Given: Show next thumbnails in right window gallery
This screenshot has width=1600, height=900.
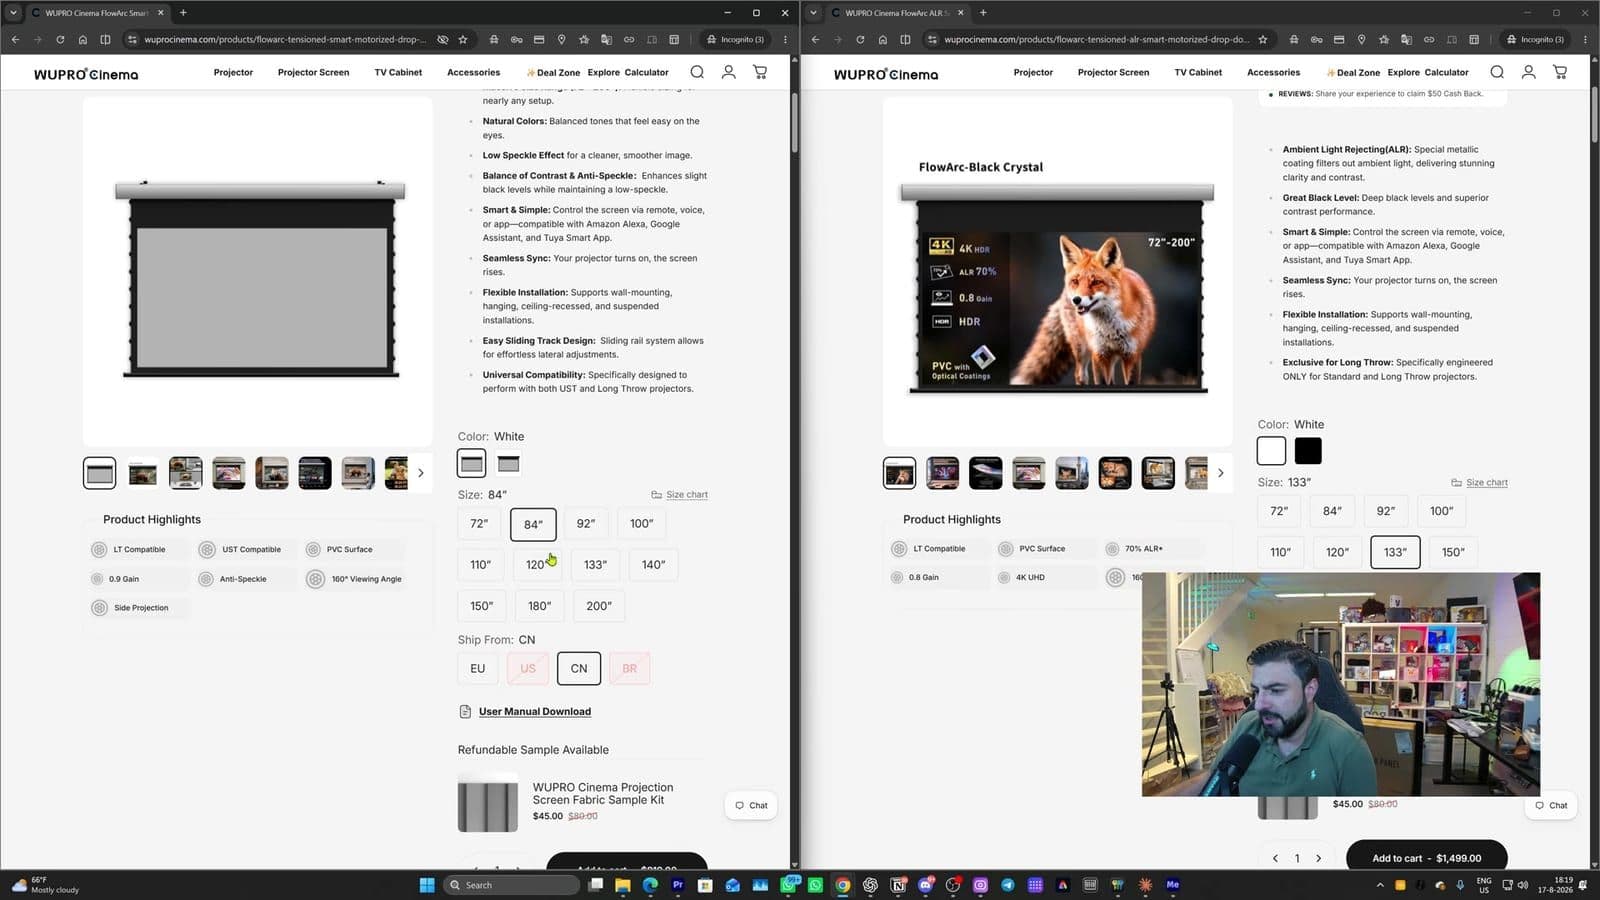Looking at the screenshot, I should (x=1220, y=473).
